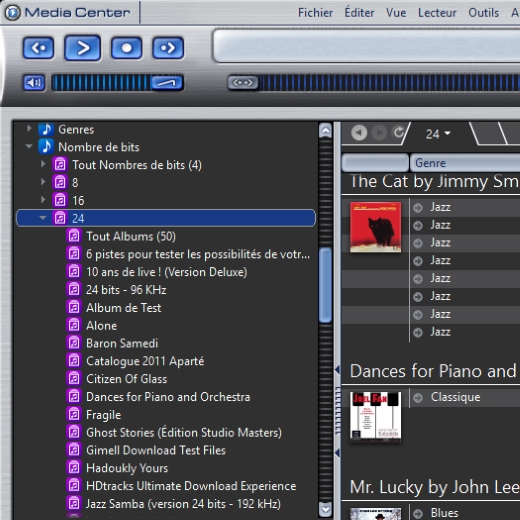Click the Blues genre cell
The image size is (520, 520).
[444, 513]
